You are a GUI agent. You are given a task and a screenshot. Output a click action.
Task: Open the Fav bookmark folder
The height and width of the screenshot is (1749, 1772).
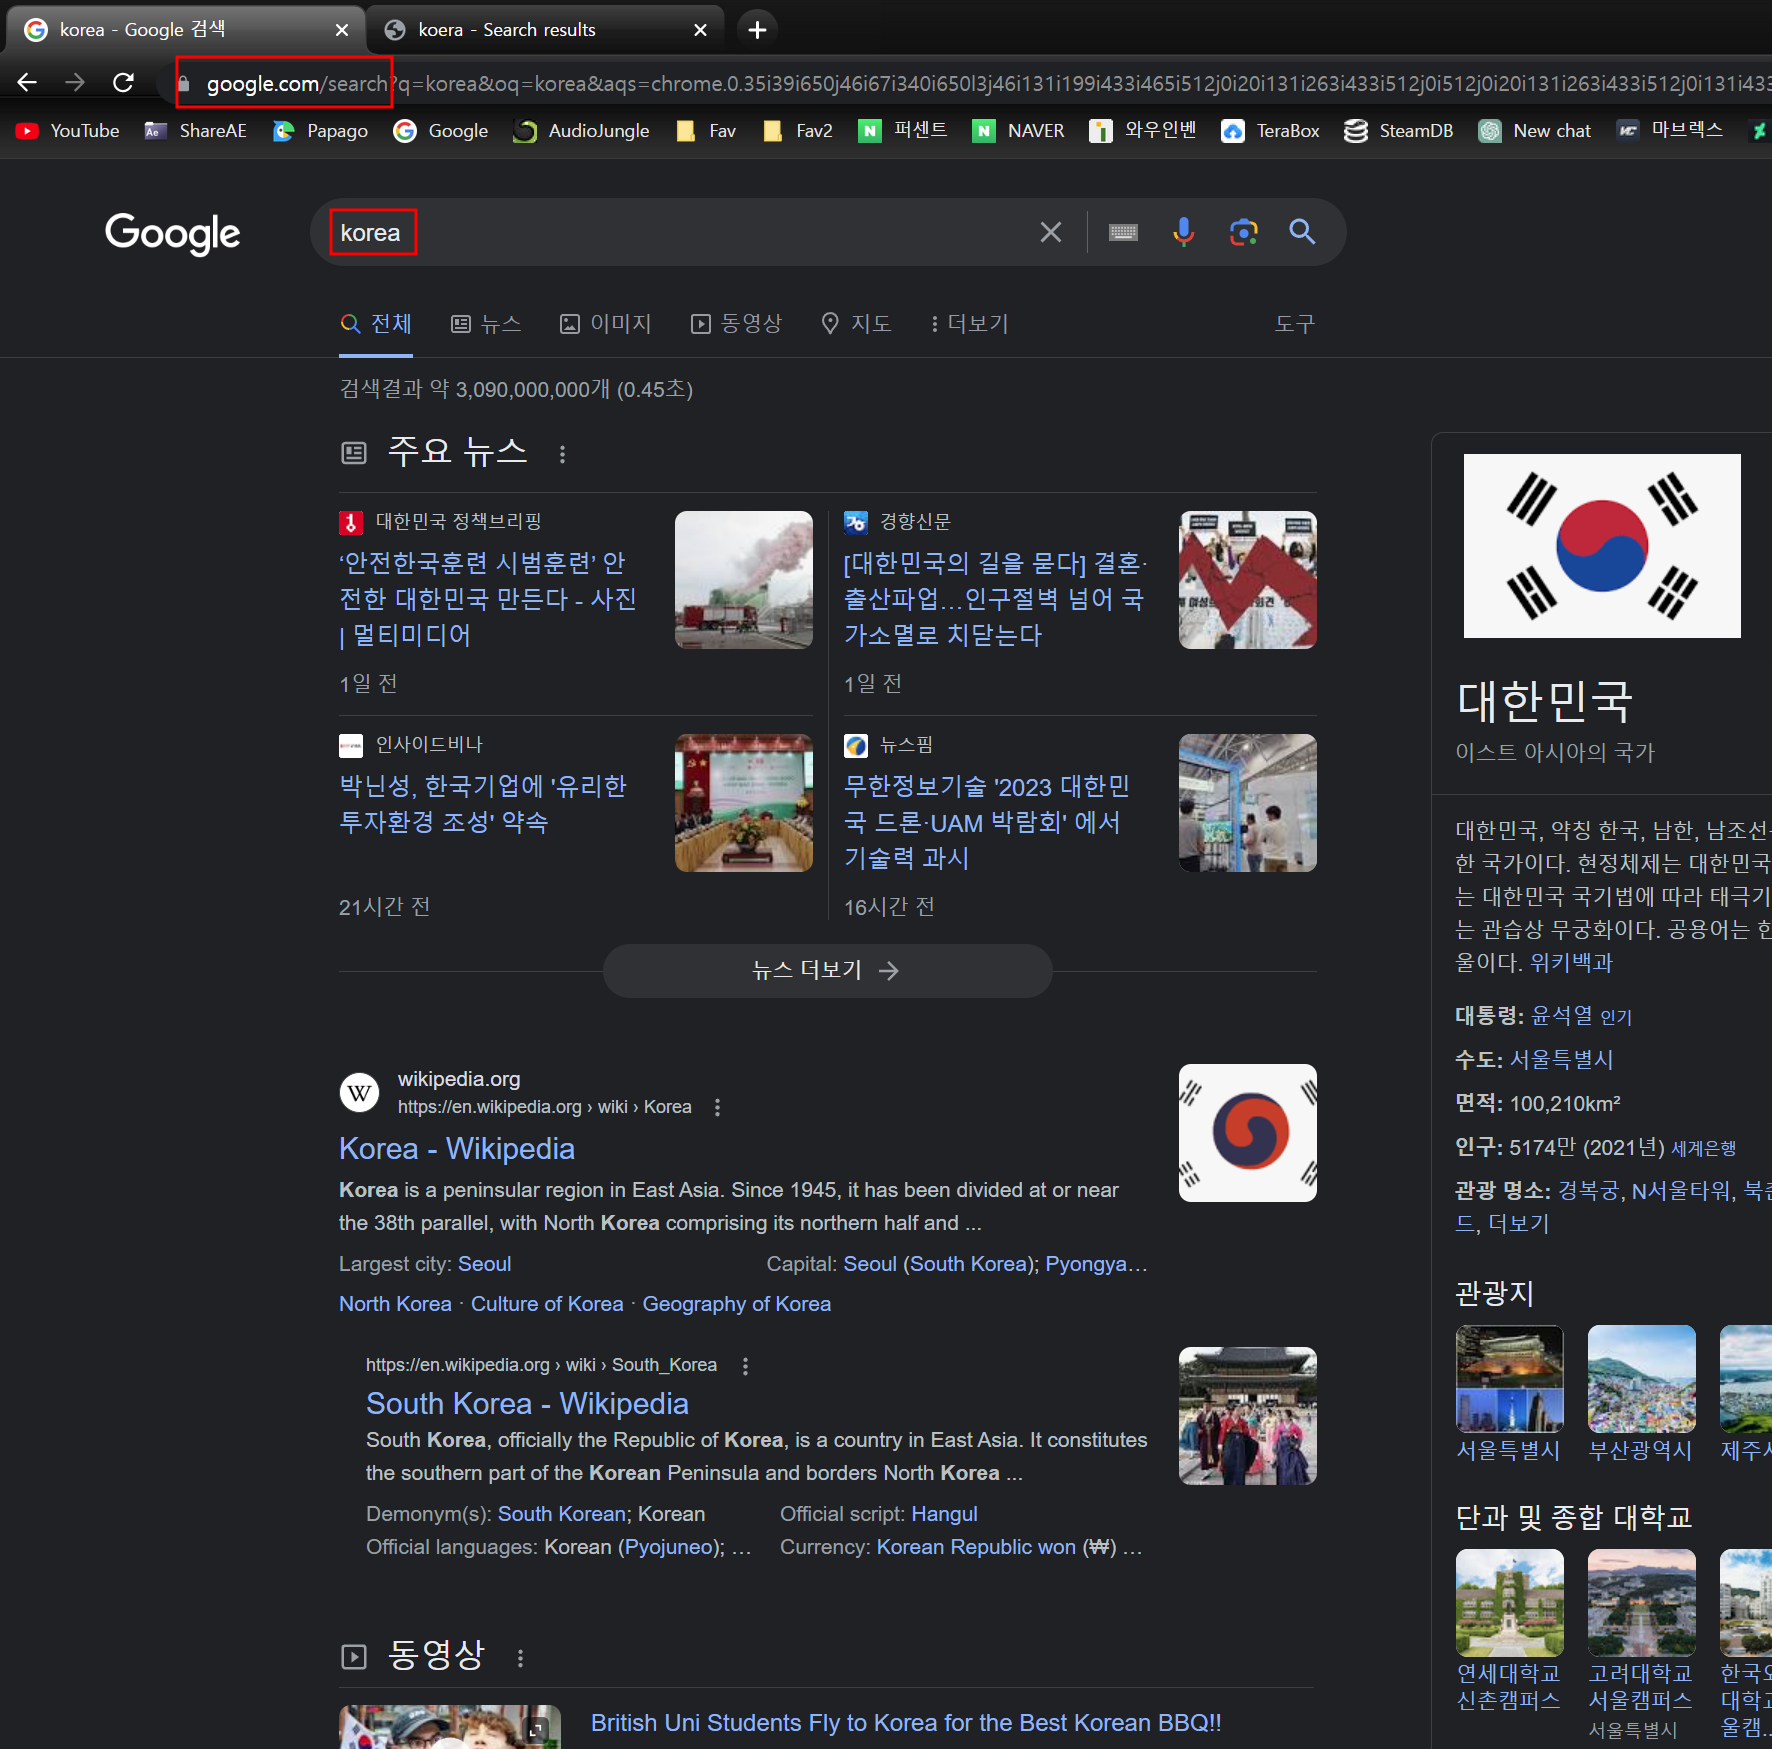(x=706, y=131)
